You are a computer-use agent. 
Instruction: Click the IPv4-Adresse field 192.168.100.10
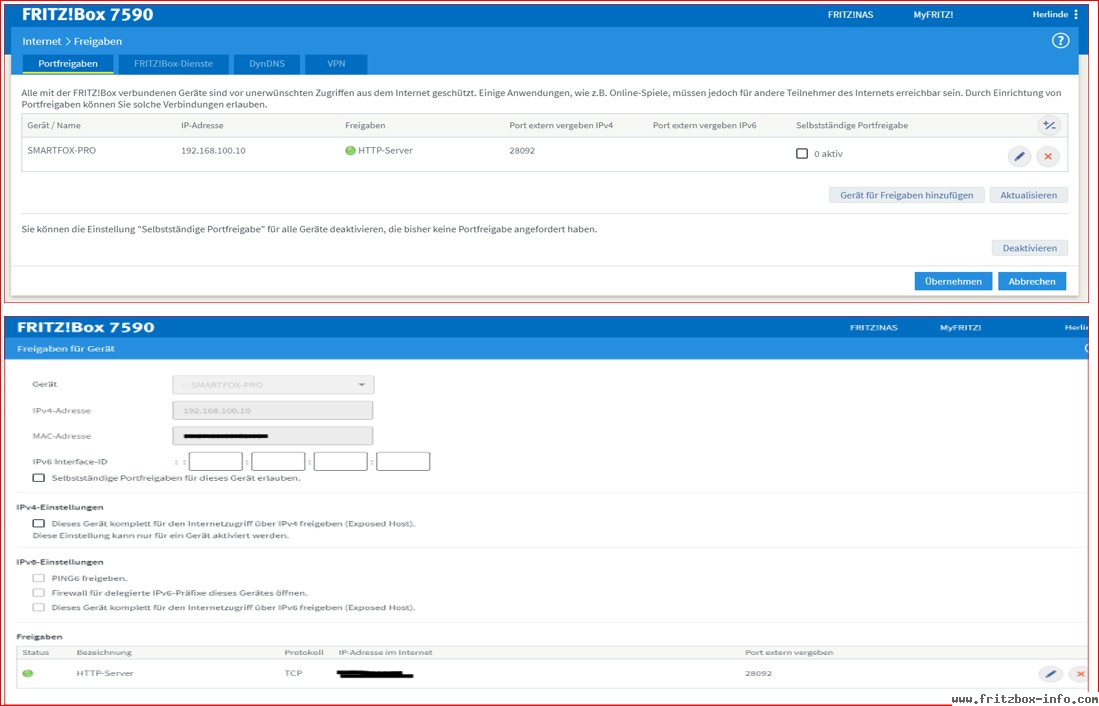(x=273, y=410)
